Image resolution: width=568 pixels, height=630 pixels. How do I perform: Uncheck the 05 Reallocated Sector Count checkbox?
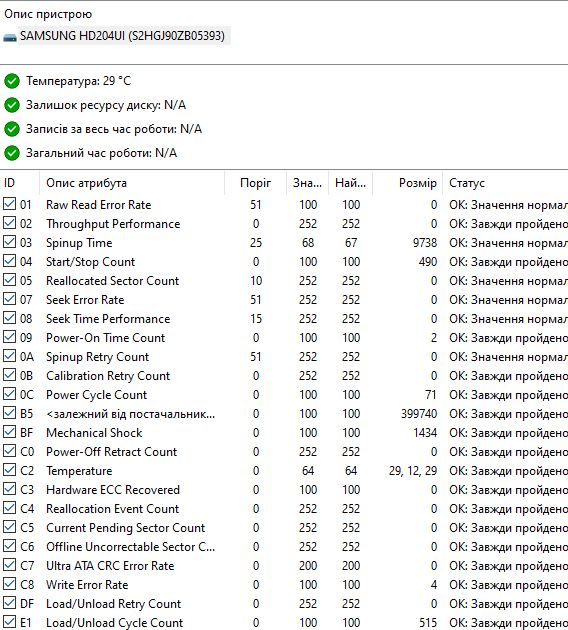pos(10,280)
